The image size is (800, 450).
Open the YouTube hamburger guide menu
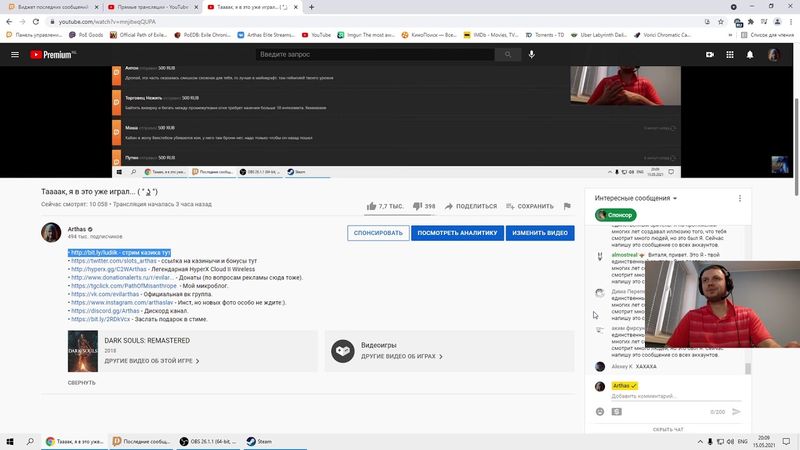tap(14, 54)
